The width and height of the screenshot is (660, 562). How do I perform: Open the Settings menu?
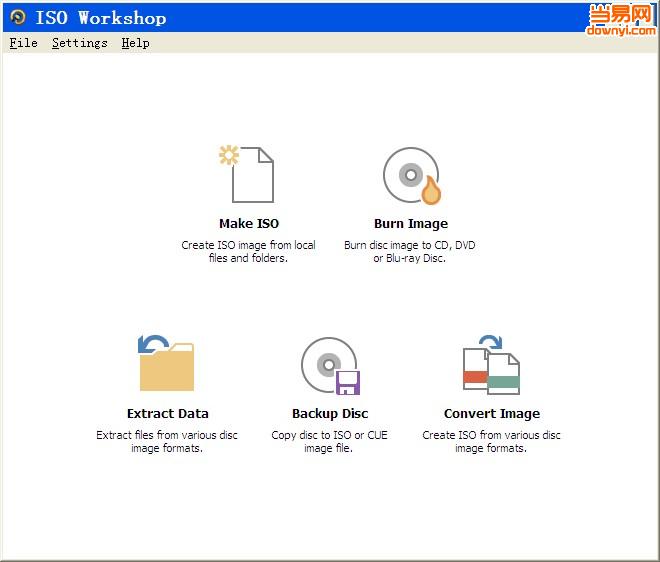pyautogui.click(x=80, y=43)
